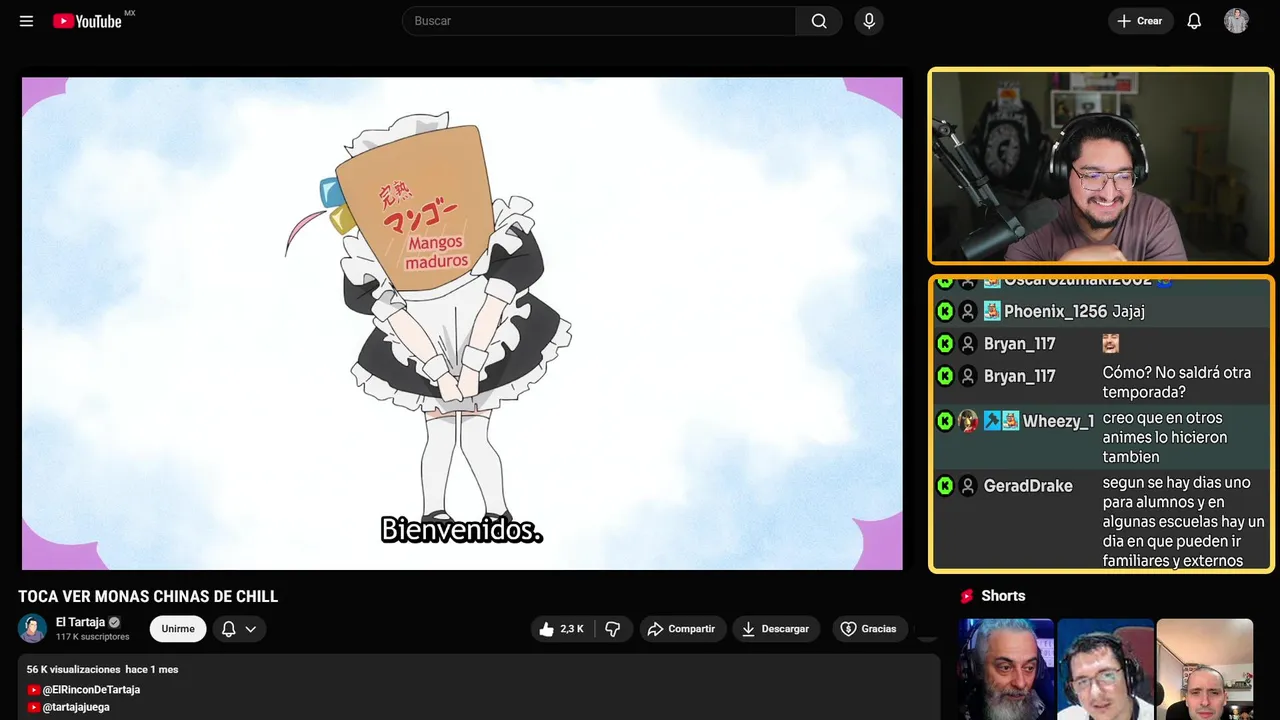Open account avatar menu
This screenshot has width=1280, height=720.
point(1236,21)
